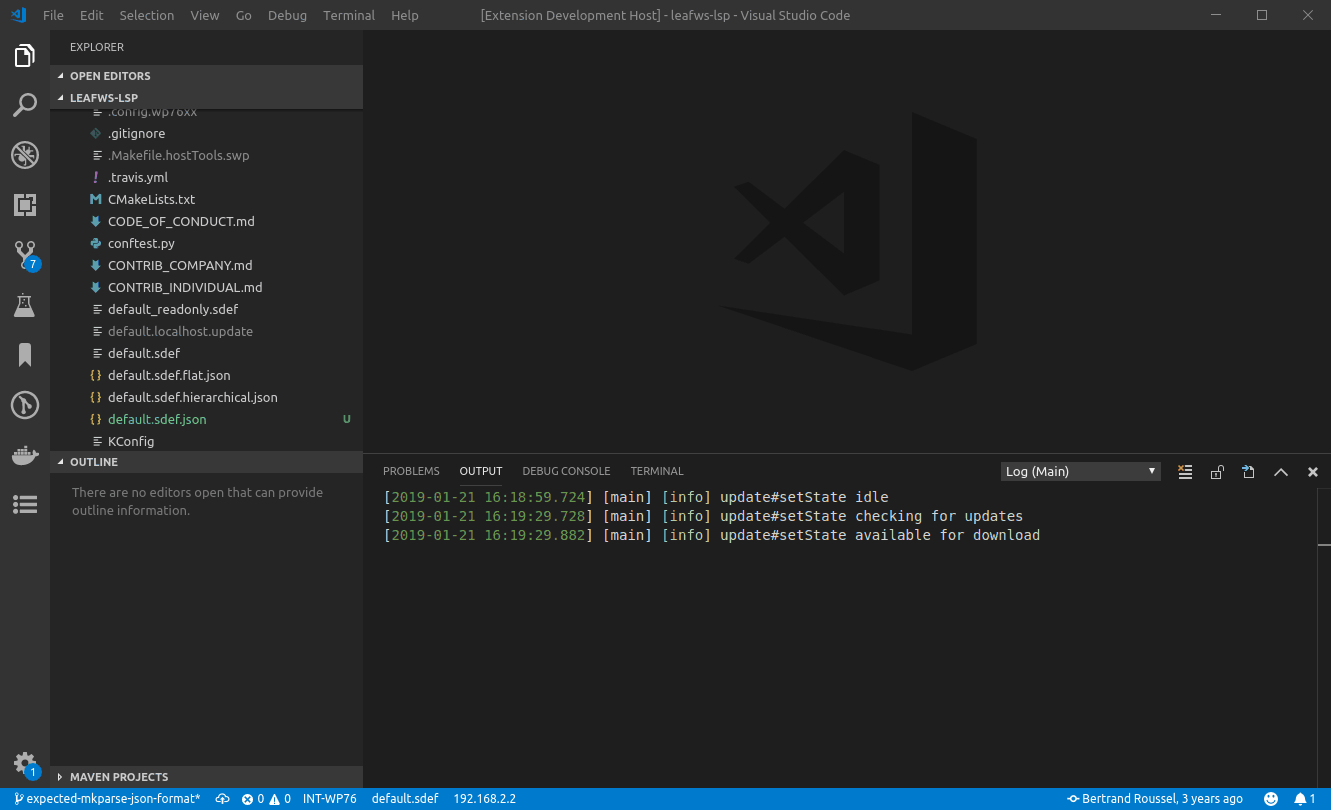
Task: Open the Selection menu
Action: click(146, 15)
